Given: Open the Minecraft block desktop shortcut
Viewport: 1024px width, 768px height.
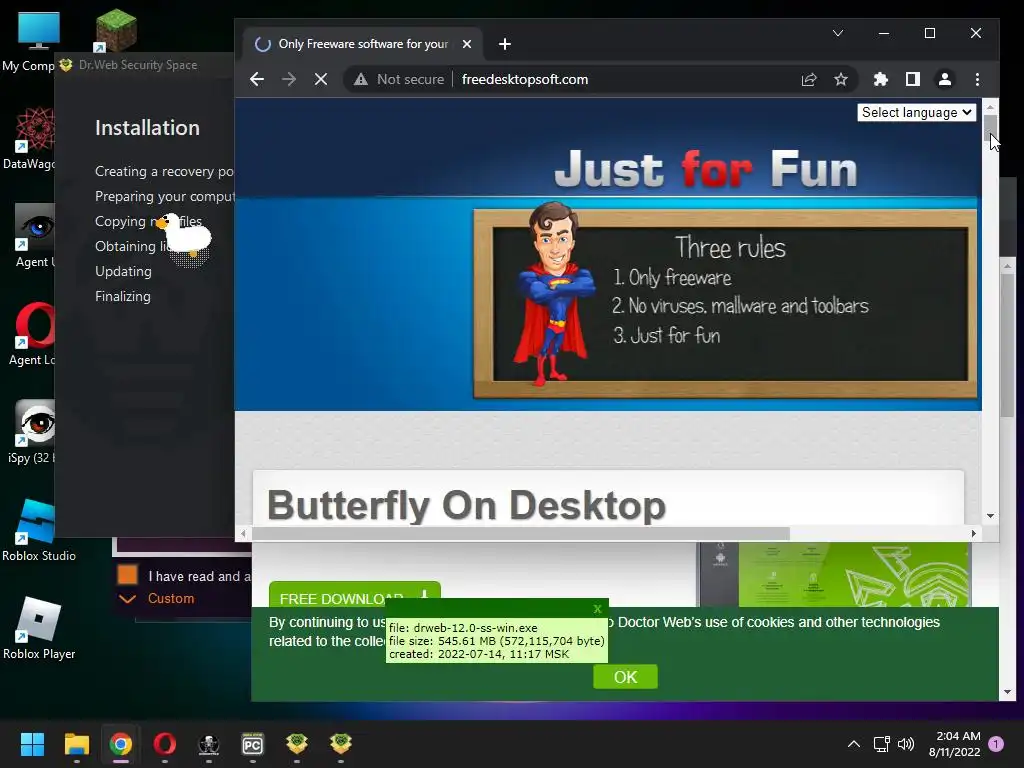Looking at the screenshot, I should (116, 31).
